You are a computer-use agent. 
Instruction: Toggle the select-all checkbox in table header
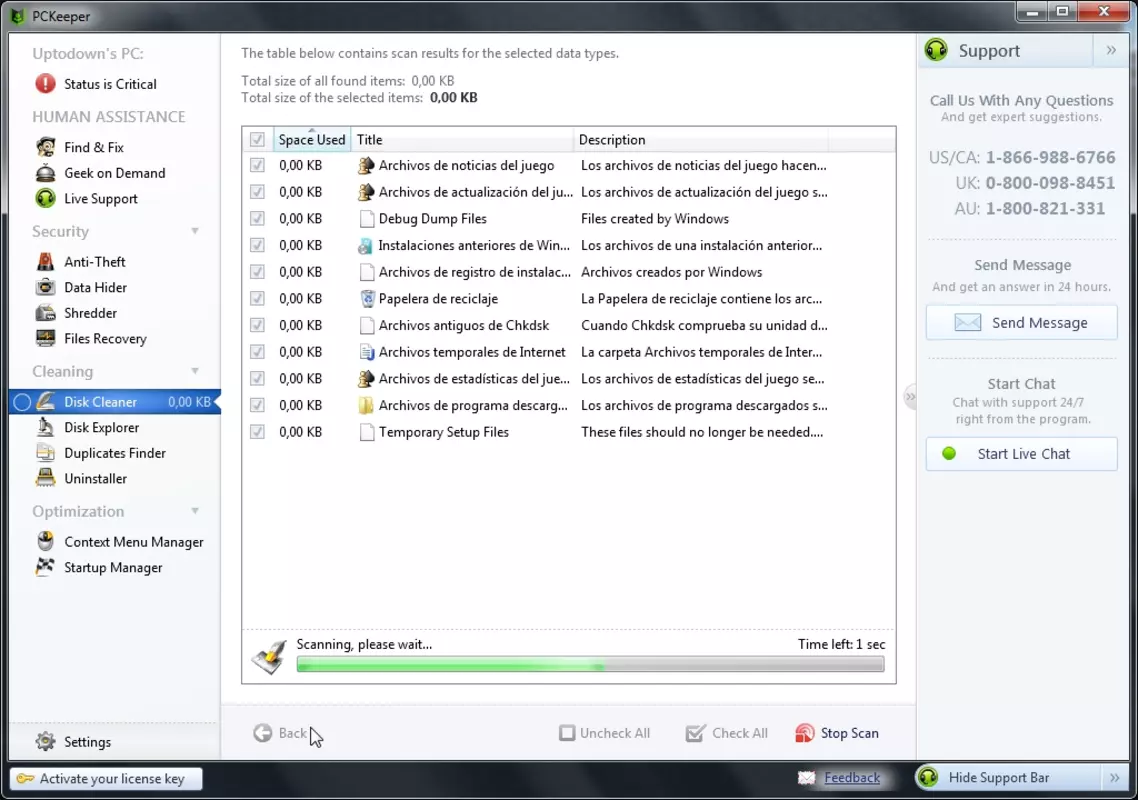click(x=257, y=139)
